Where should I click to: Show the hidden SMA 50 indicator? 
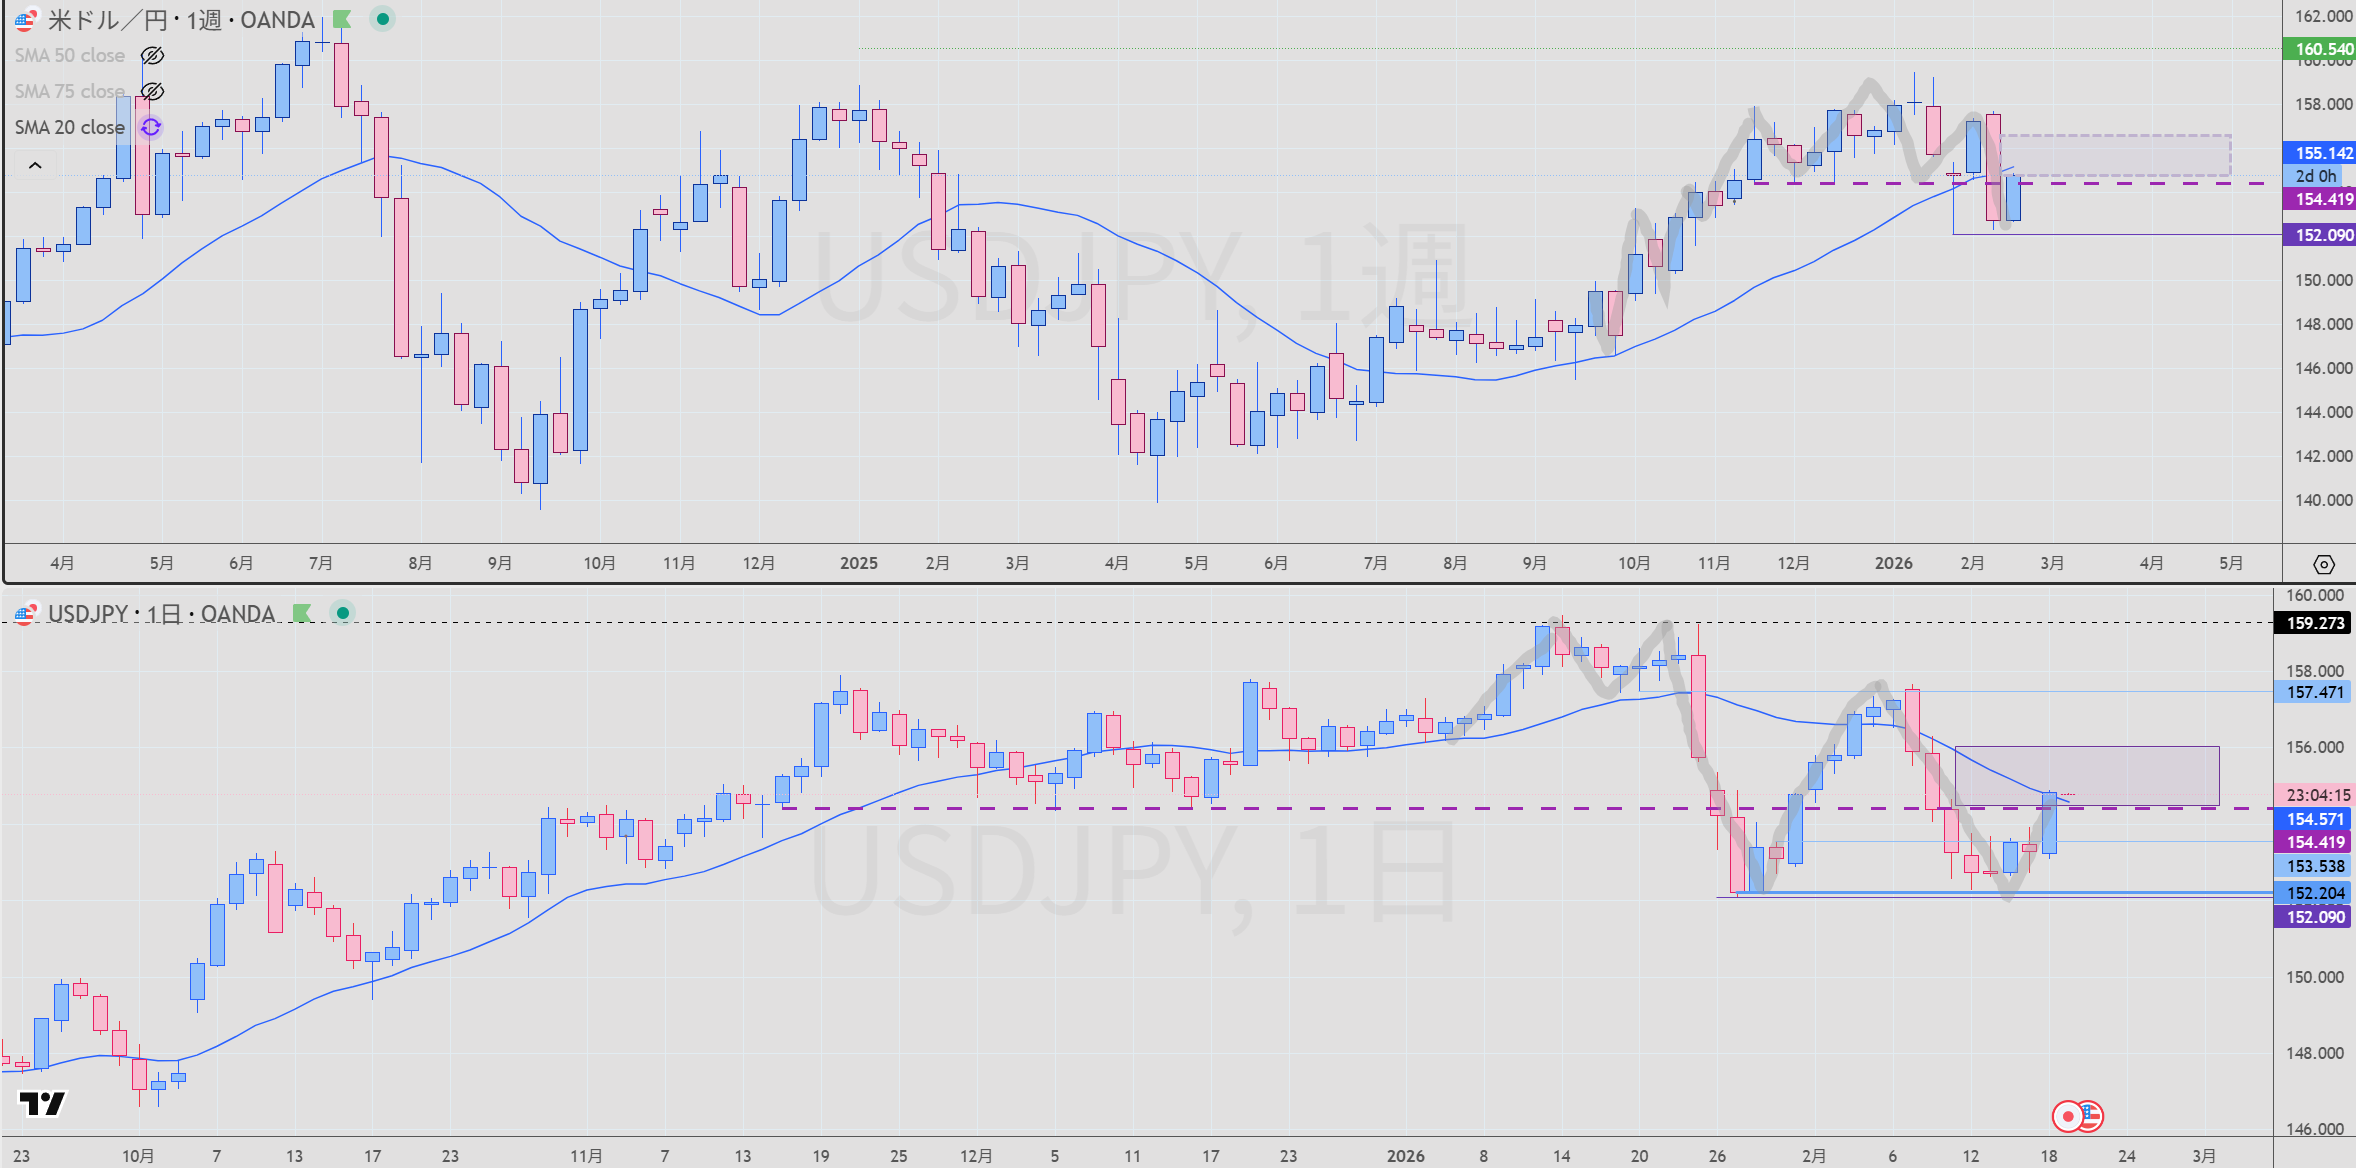(152, 56)
